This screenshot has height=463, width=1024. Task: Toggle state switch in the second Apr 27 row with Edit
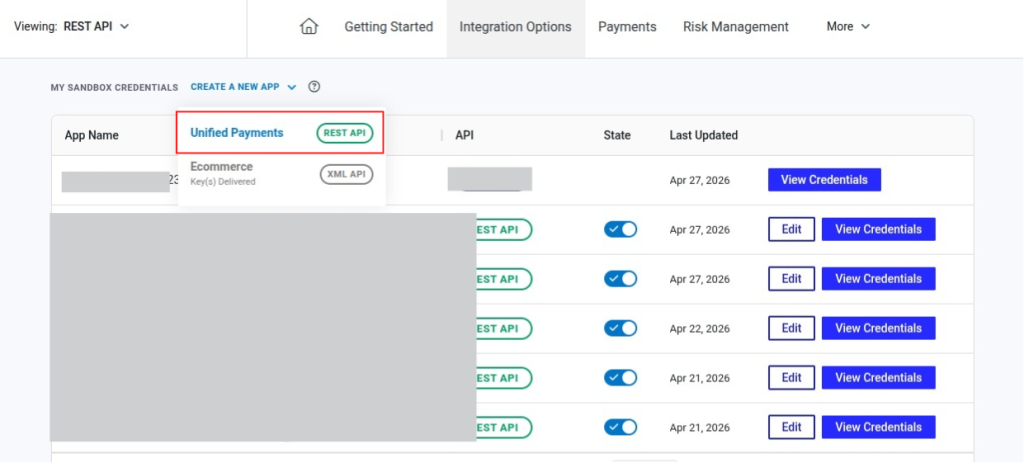620,279
